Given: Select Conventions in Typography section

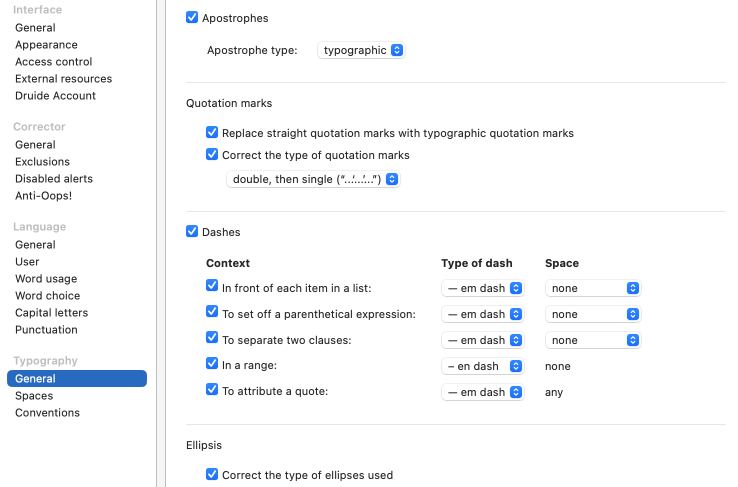Looking at the screenshot, I should click(x=47, y=413).
